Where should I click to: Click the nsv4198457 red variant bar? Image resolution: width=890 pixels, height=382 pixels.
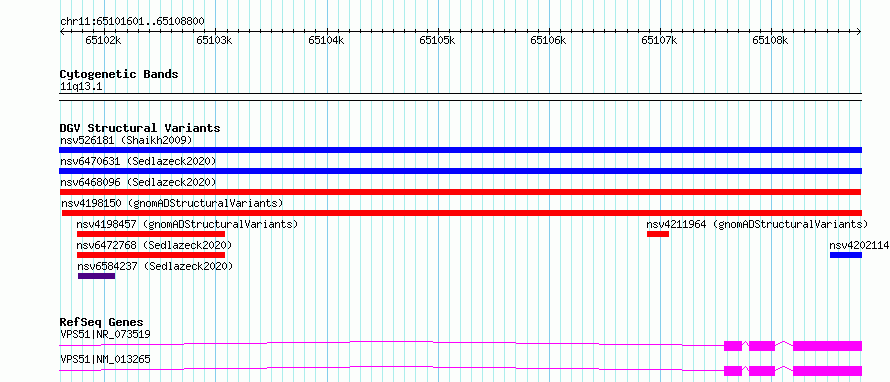click(x=151, y=234)
